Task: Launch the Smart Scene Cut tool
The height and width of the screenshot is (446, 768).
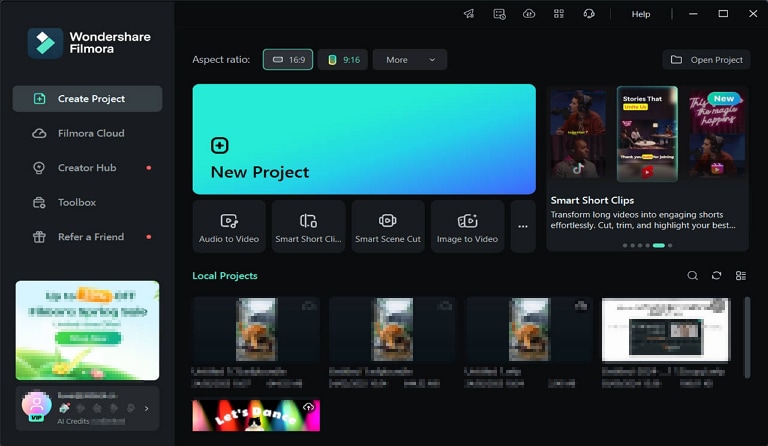Action: coord(388,226)
